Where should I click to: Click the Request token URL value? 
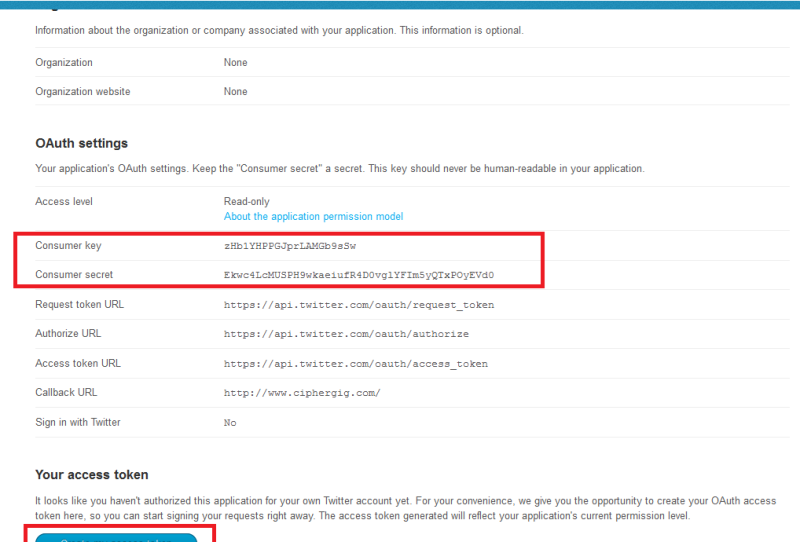point(359,305)
